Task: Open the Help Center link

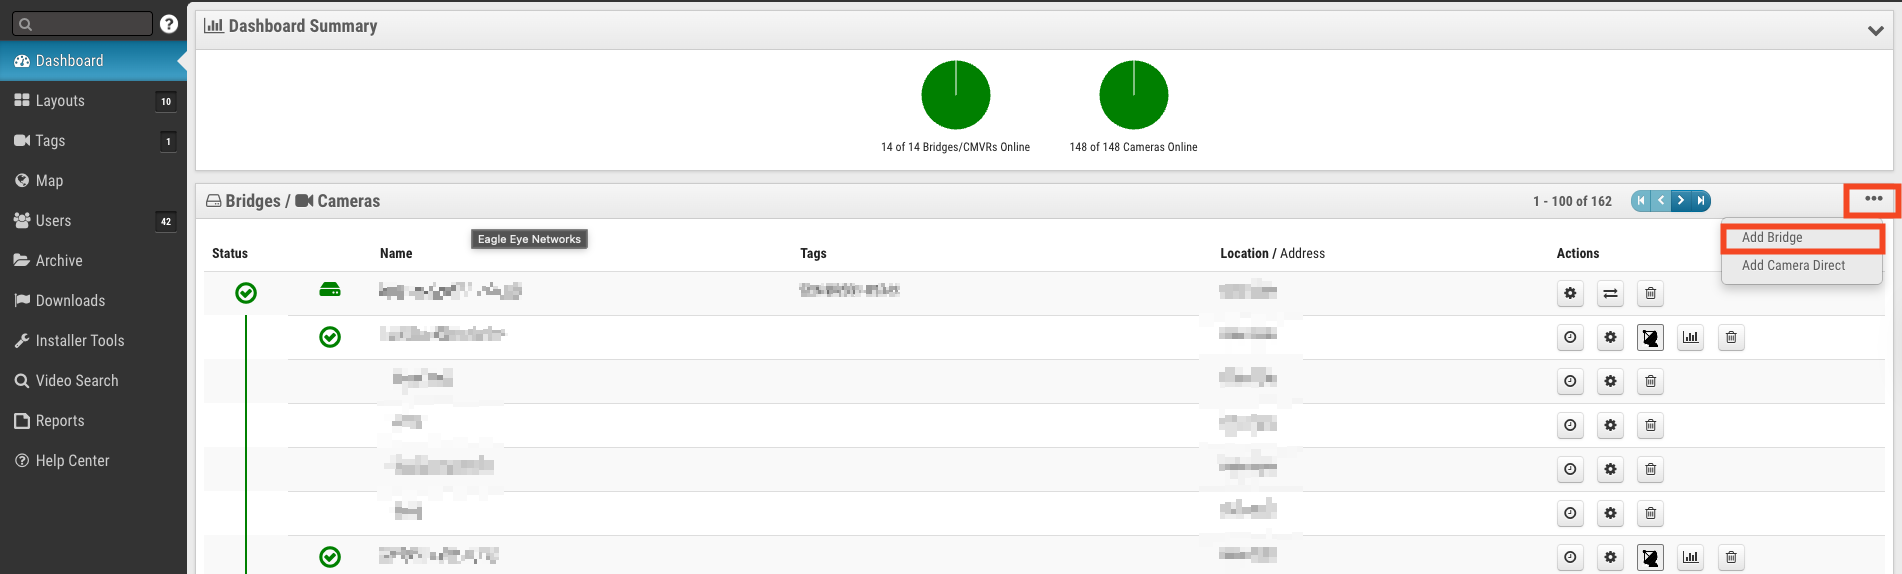Action: pyautogui.click(x=72, y=461)
